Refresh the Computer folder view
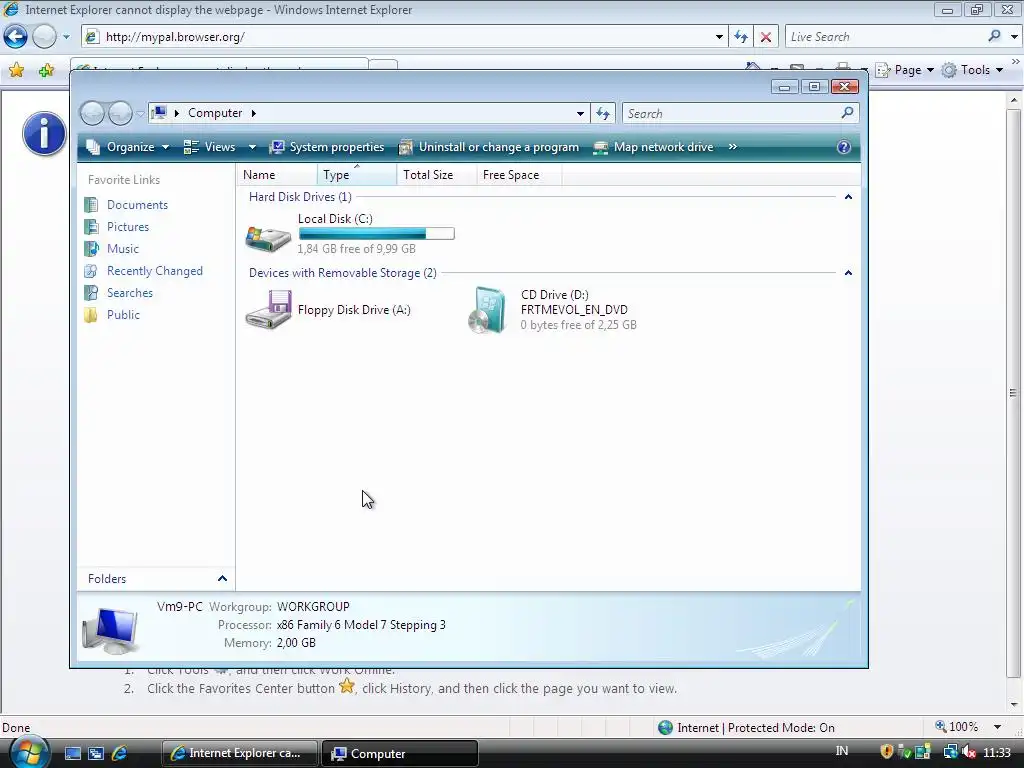 click(x=602, y=114)
